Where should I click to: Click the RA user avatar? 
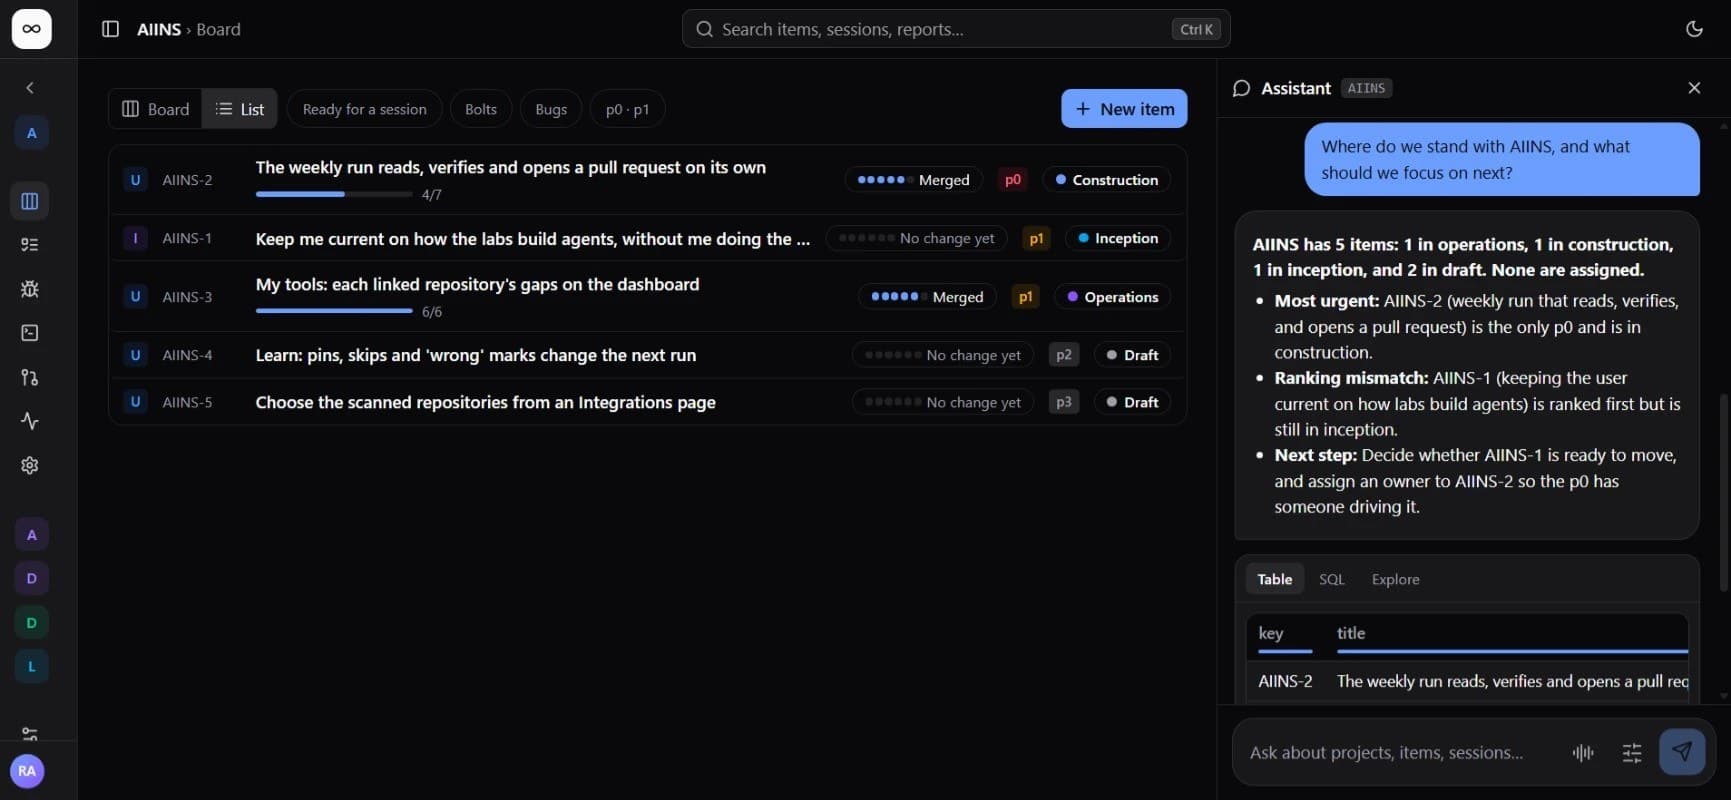[27, 771]
